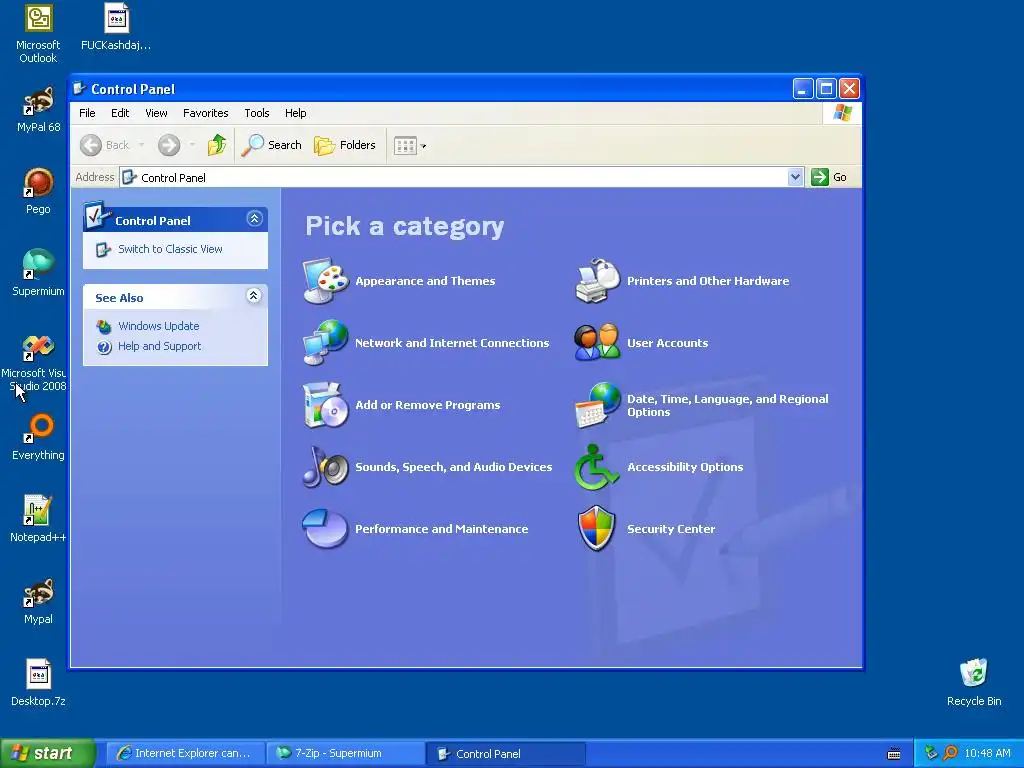Image resolution: width=1024 pixels, height=768 pixels.
Task: Click the Add or Remove Programs text
Action: point(428,405)
